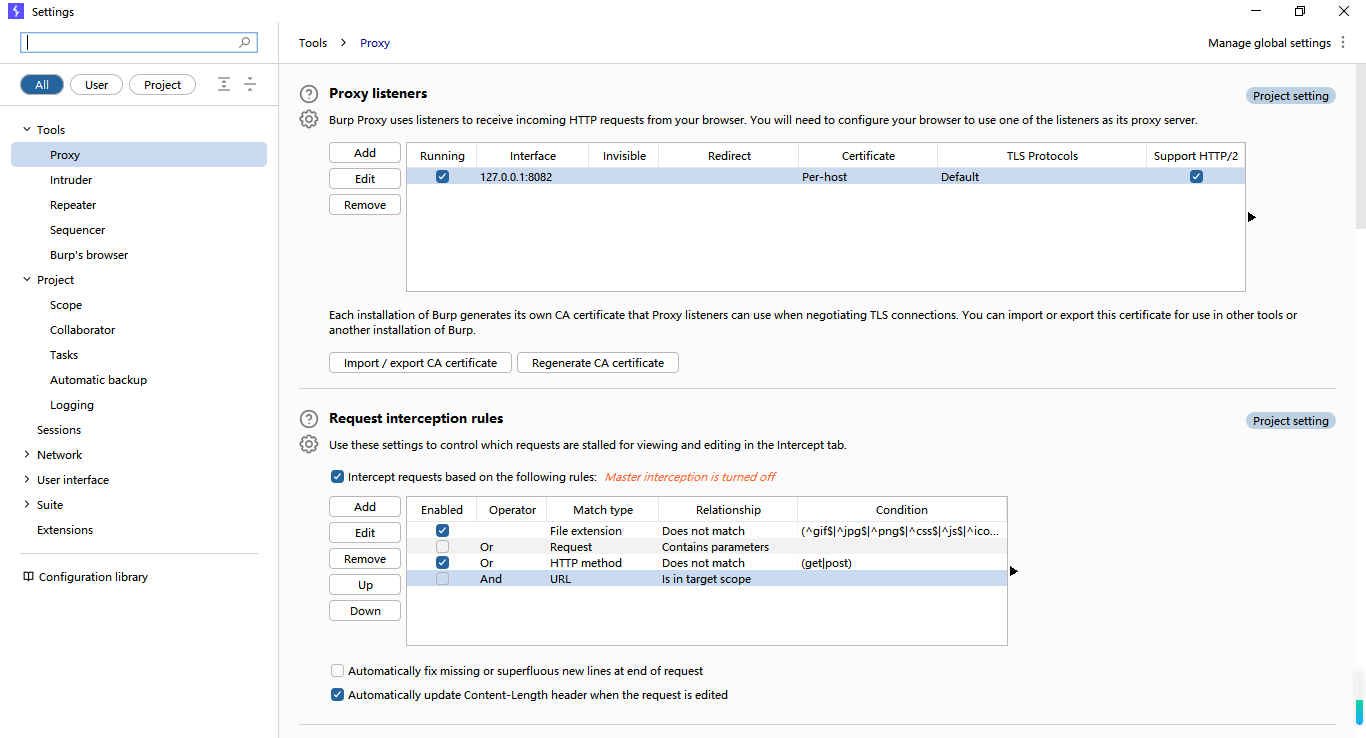Collapse the Tools tree section
This screenshot has width=1366, height=738.
(27, 130)
